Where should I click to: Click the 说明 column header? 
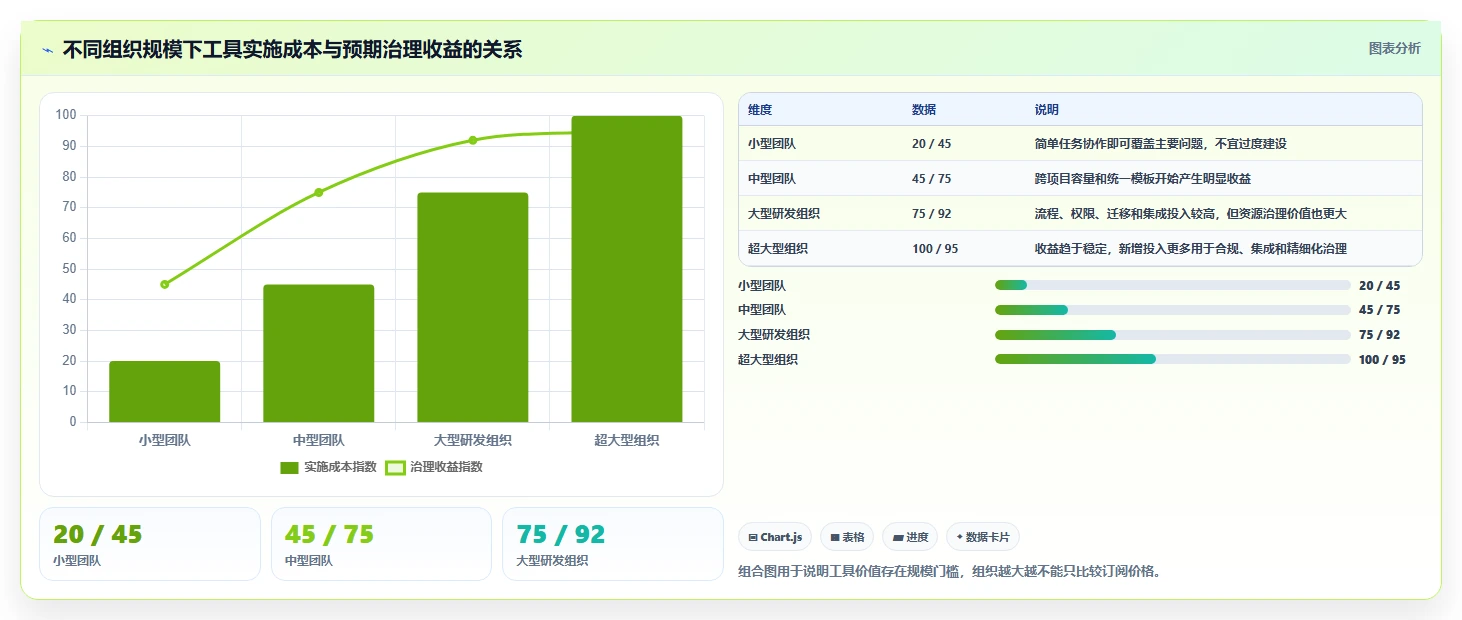click(x=1047, y=110)
